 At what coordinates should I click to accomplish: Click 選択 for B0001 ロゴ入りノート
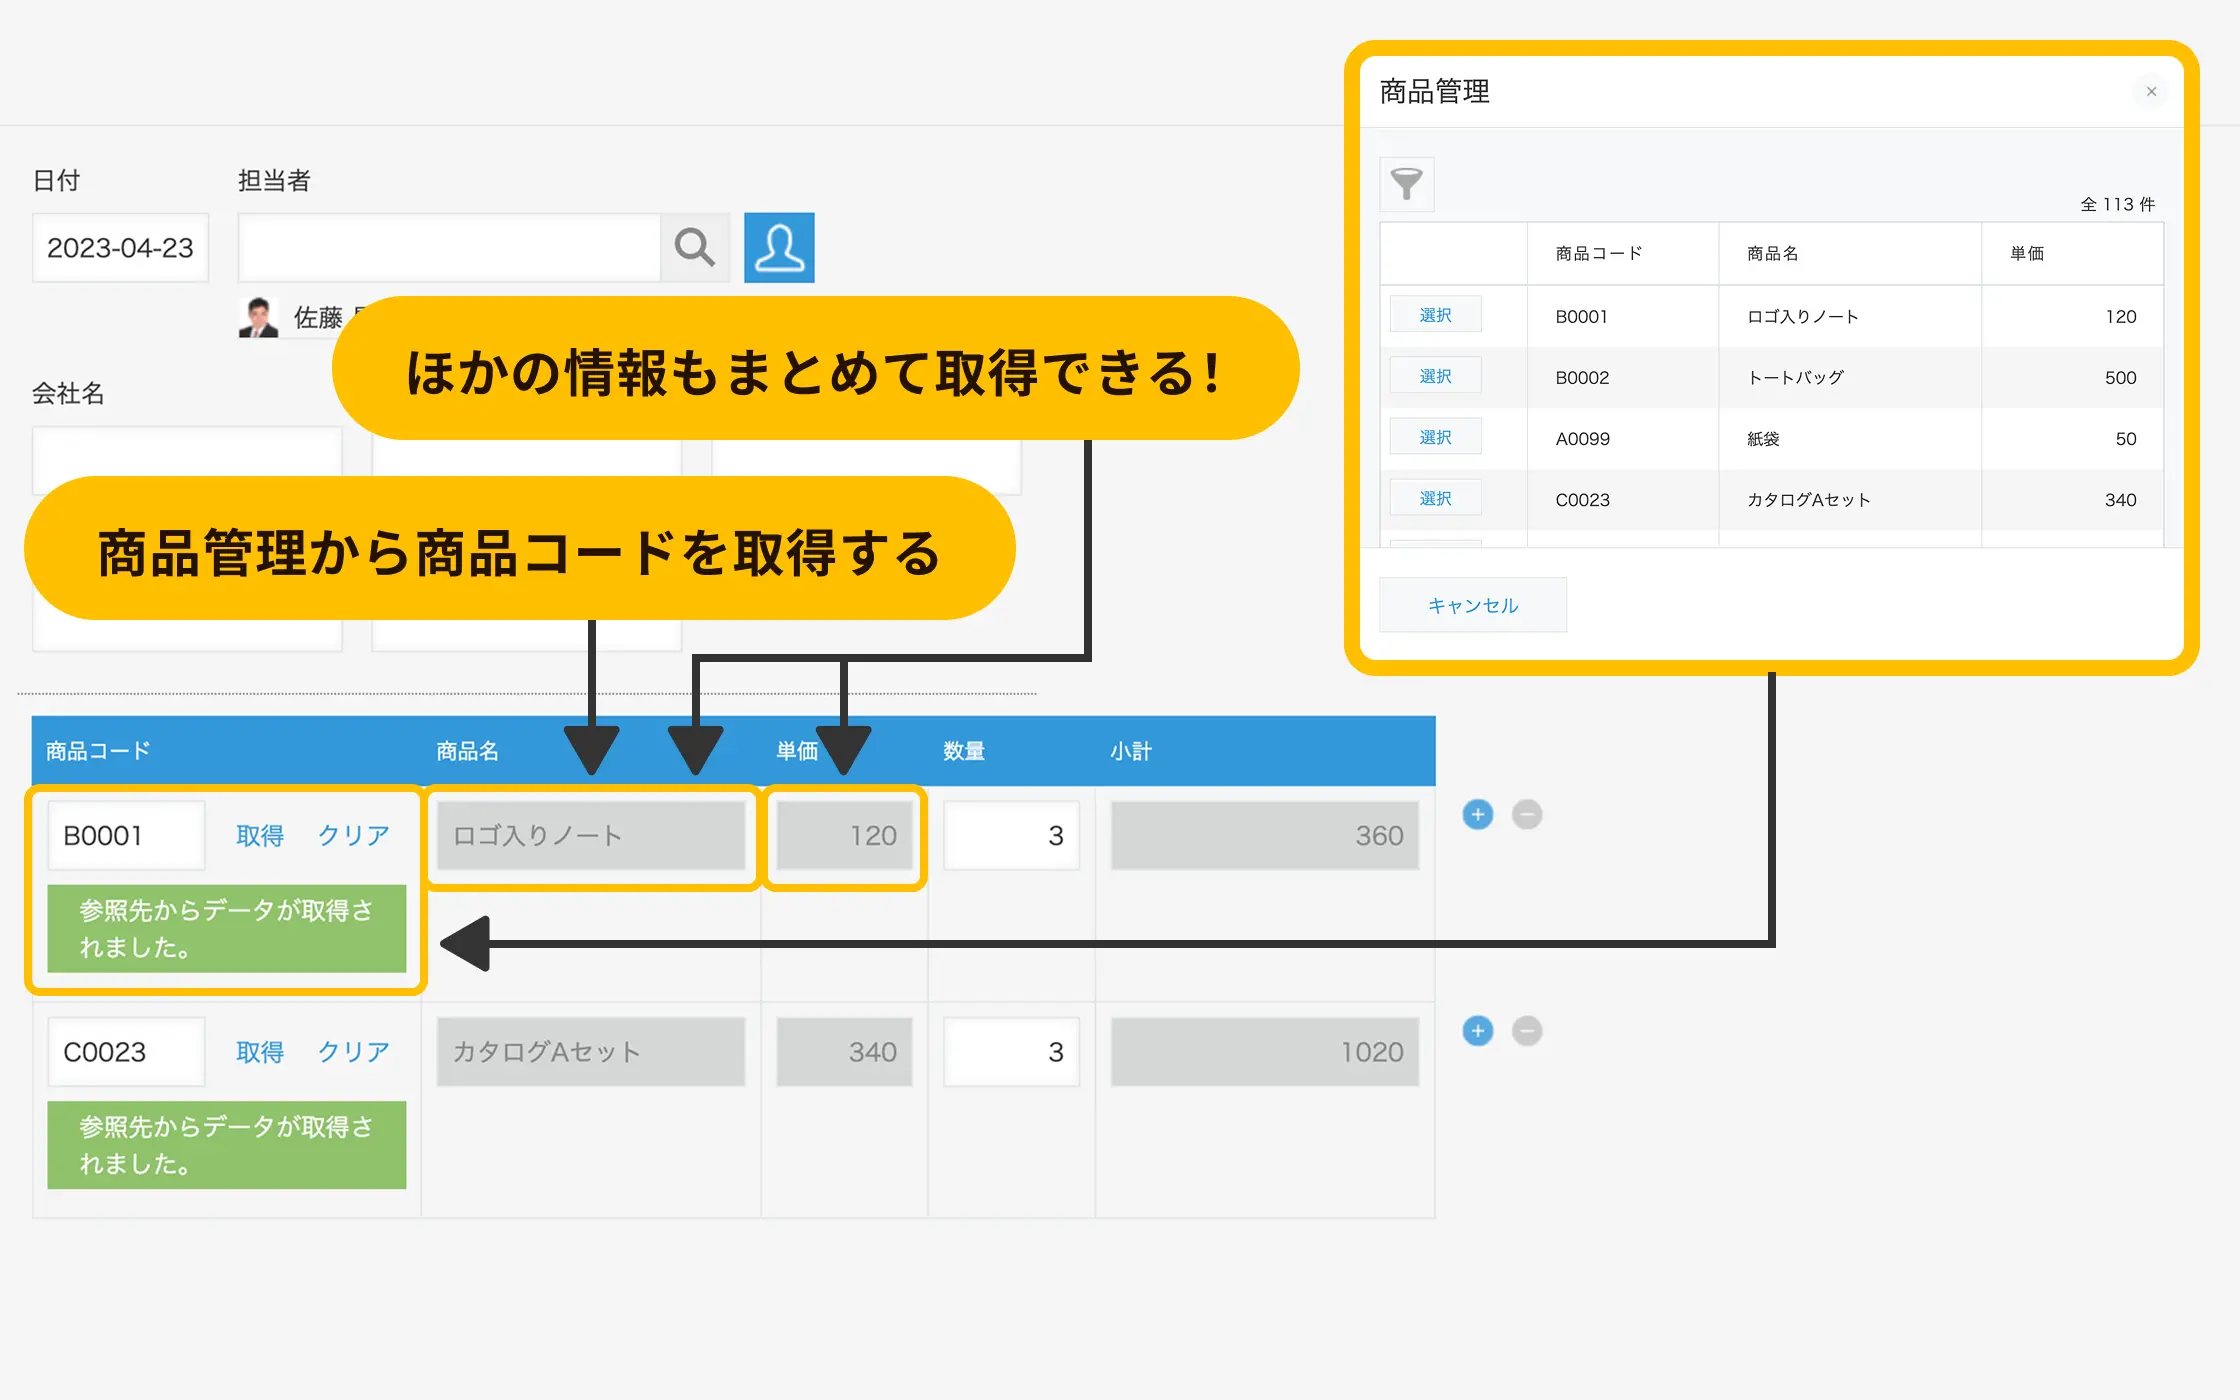1435,315
